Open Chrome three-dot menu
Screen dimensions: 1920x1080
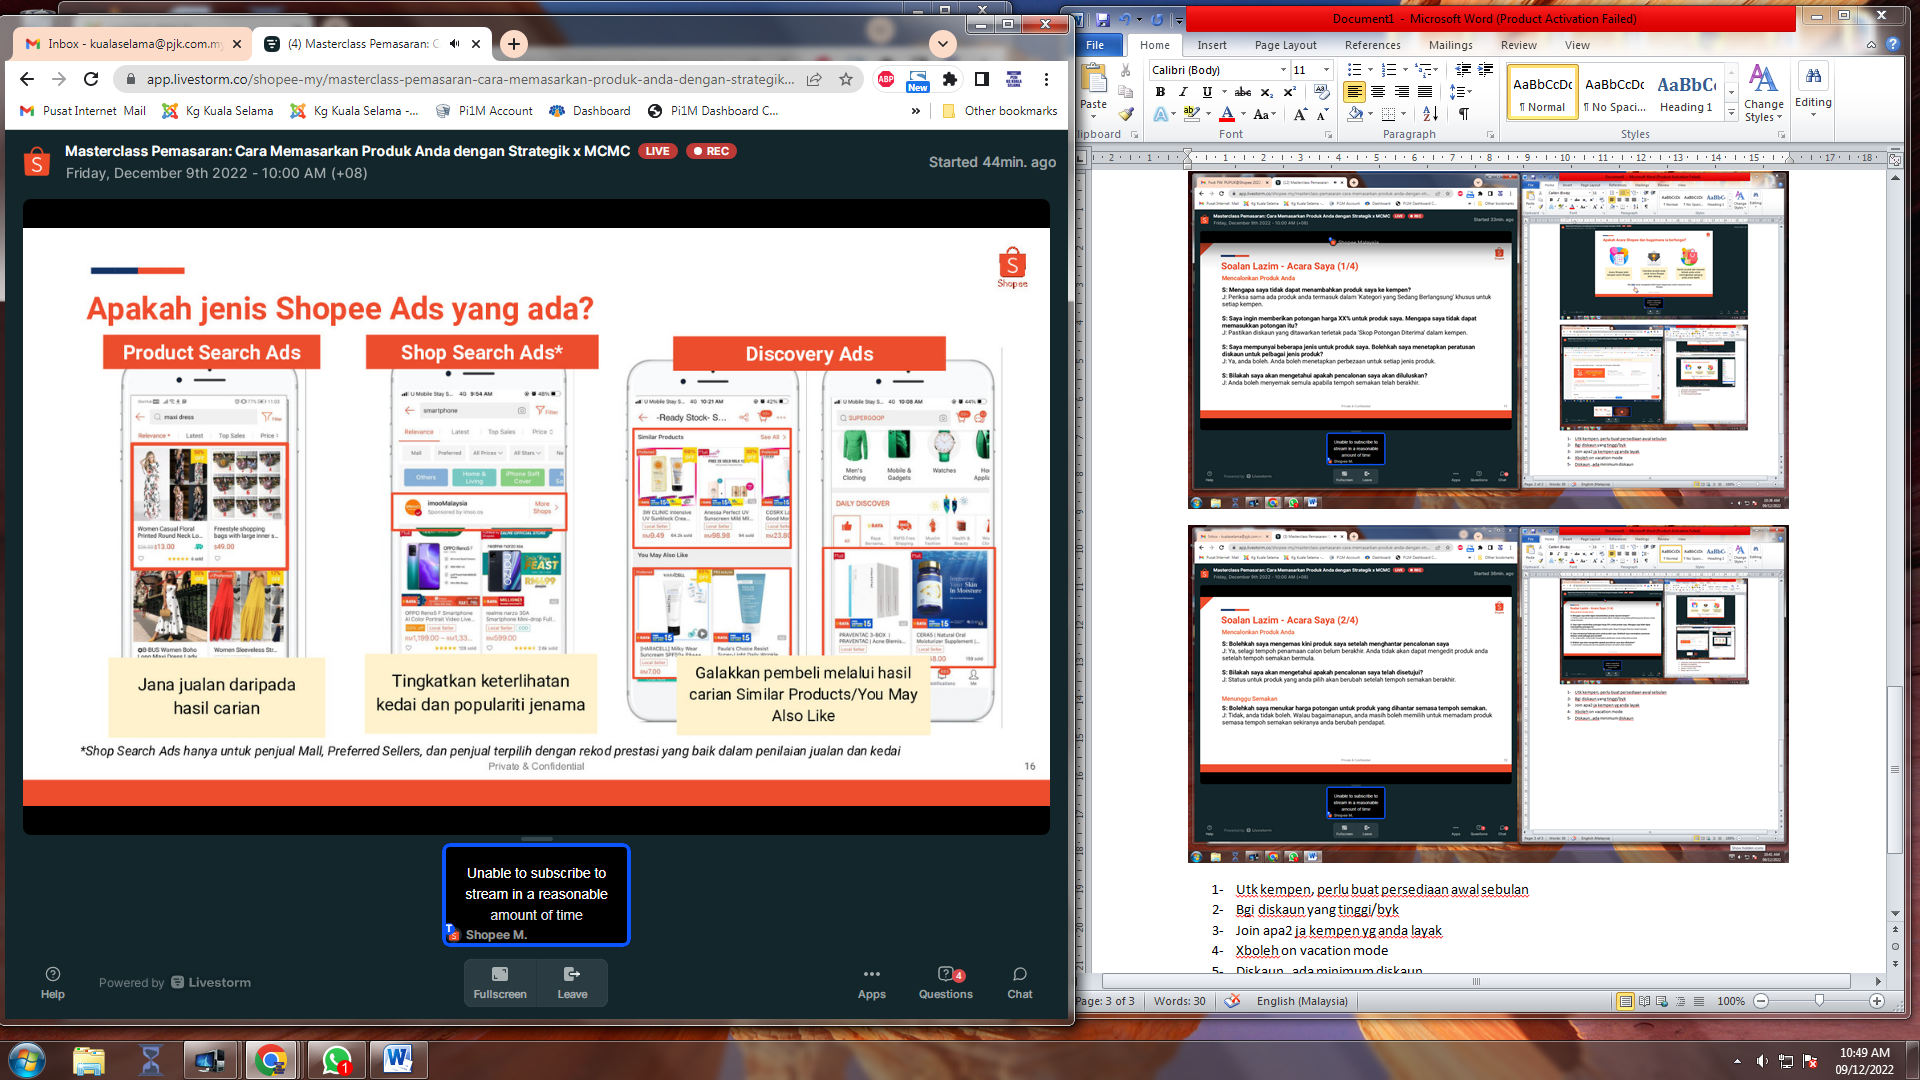coord(1046,79)
